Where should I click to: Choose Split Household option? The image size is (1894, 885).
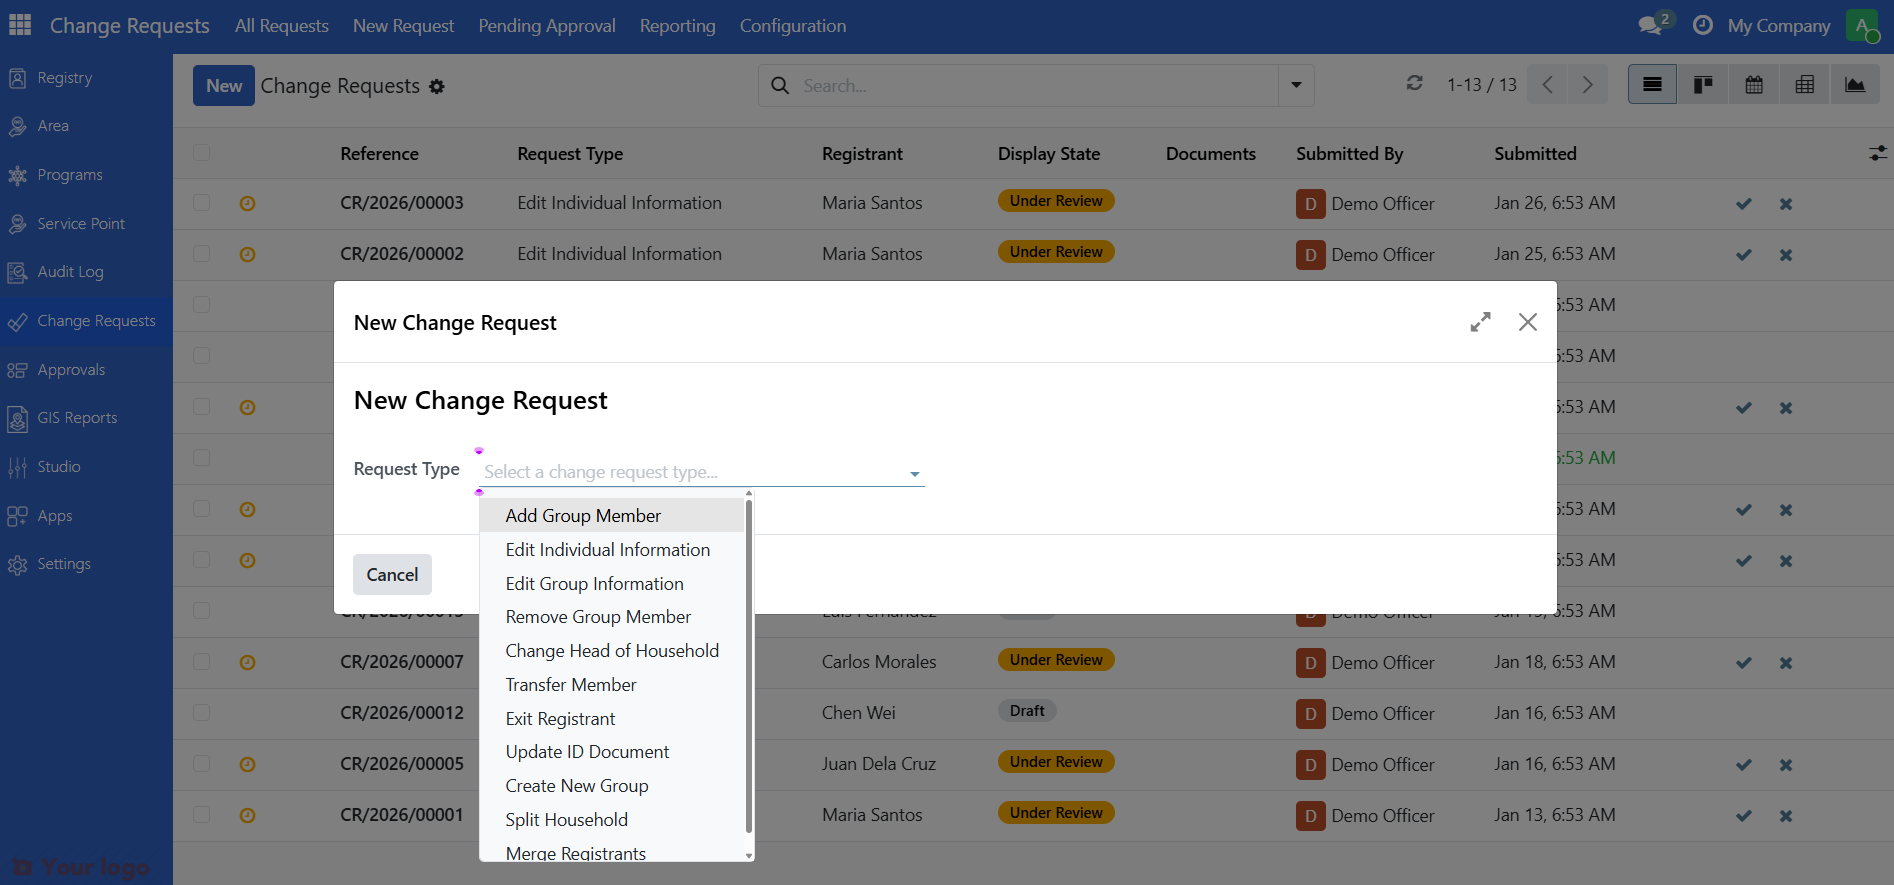[x=612, y=820]
